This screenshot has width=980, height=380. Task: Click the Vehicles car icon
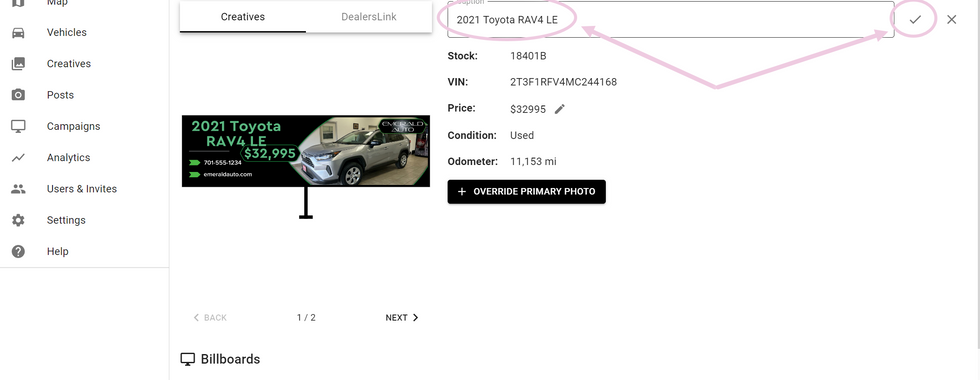[18, 32]
